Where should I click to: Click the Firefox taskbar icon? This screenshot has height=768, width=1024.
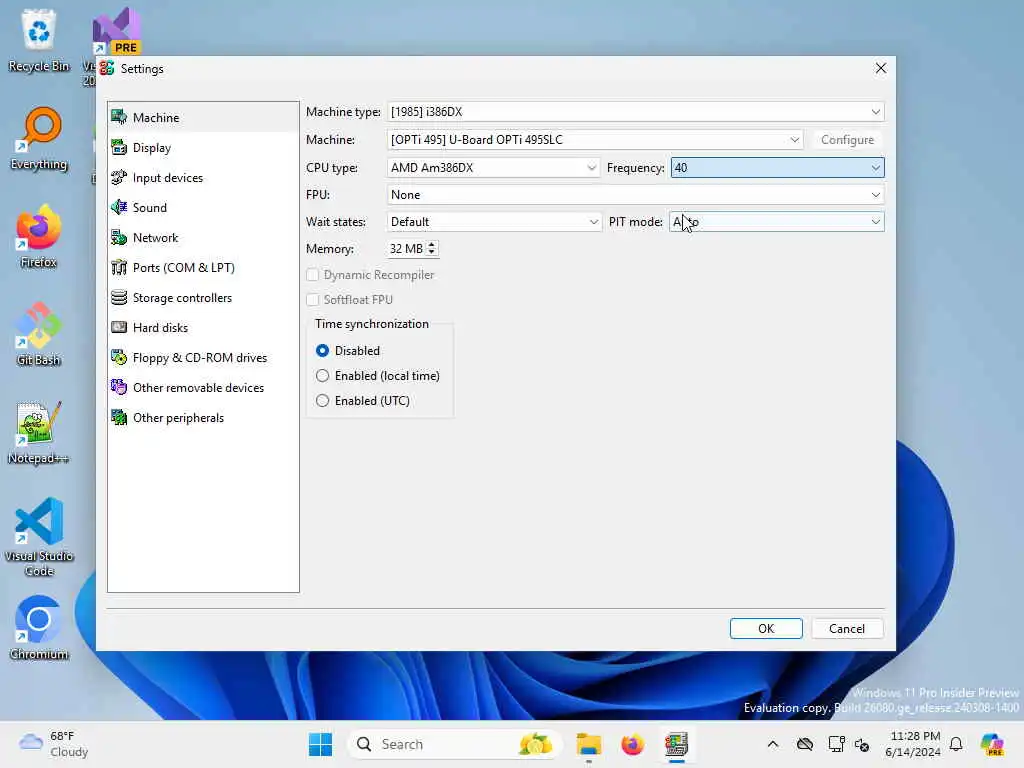[x=632, y=744]
